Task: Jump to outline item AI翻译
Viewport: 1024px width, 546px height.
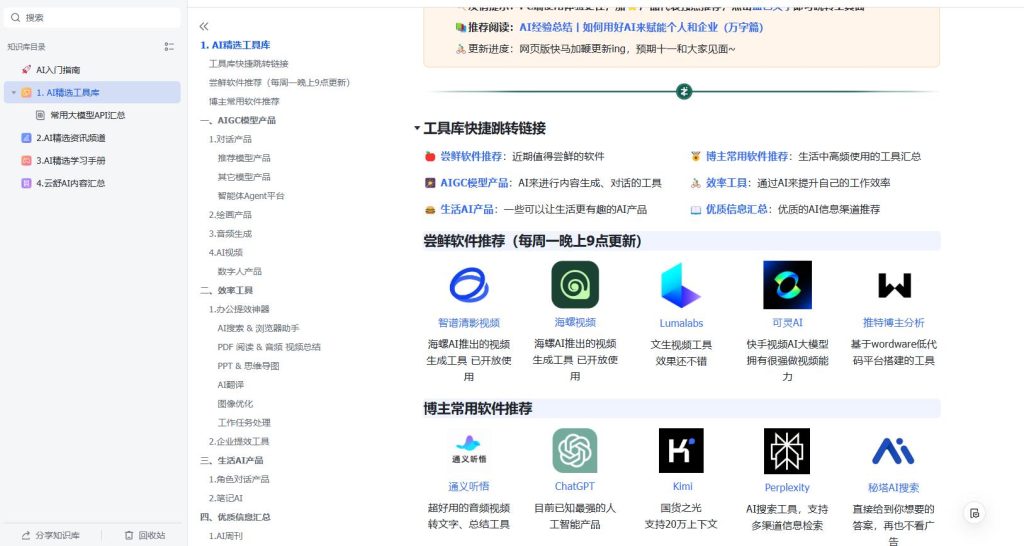Action: [x=231, y=385]
